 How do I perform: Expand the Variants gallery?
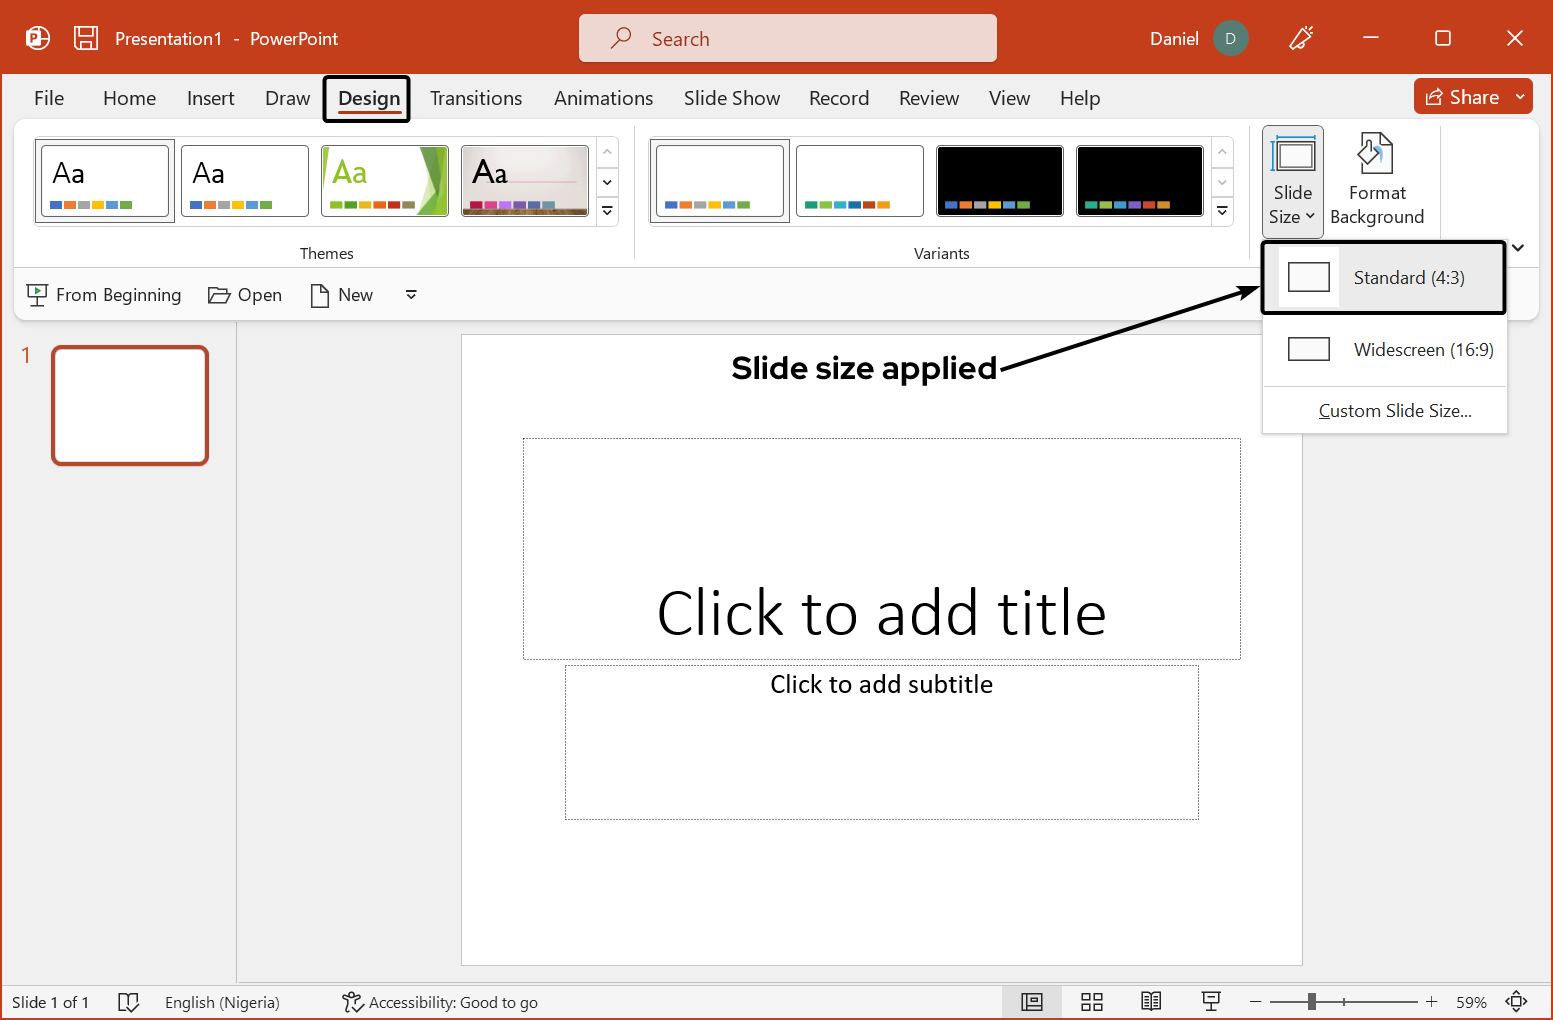[1222, 211]
